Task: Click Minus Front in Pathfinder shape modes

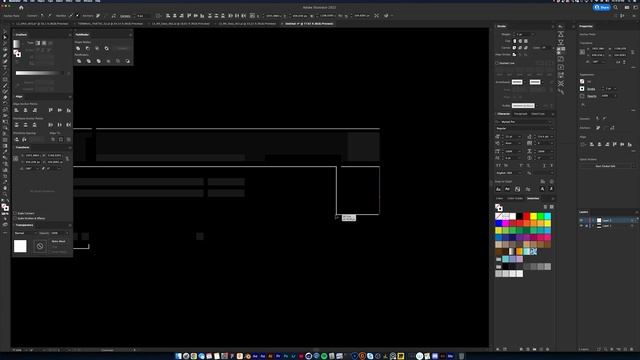Action: (x=88, y=48)
